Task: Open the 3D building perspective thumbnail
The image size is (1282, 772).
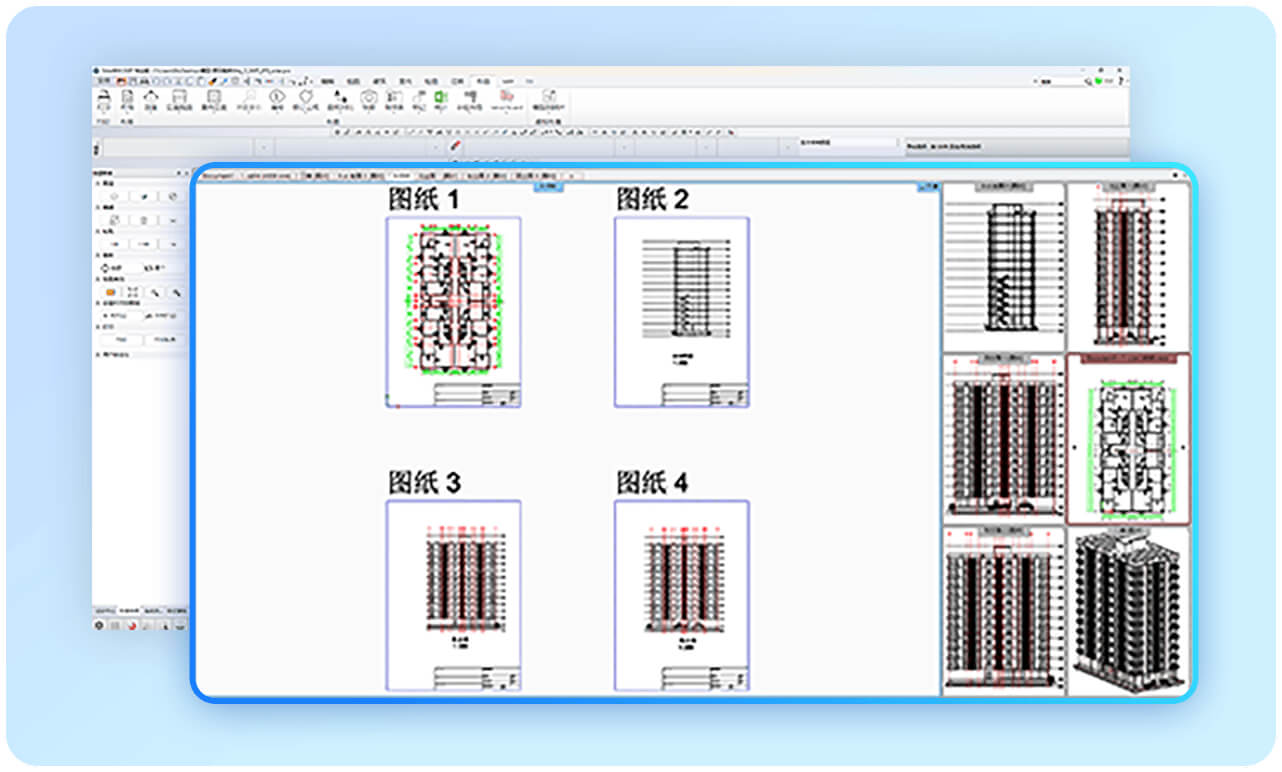Action: (x=1128, y=609)
